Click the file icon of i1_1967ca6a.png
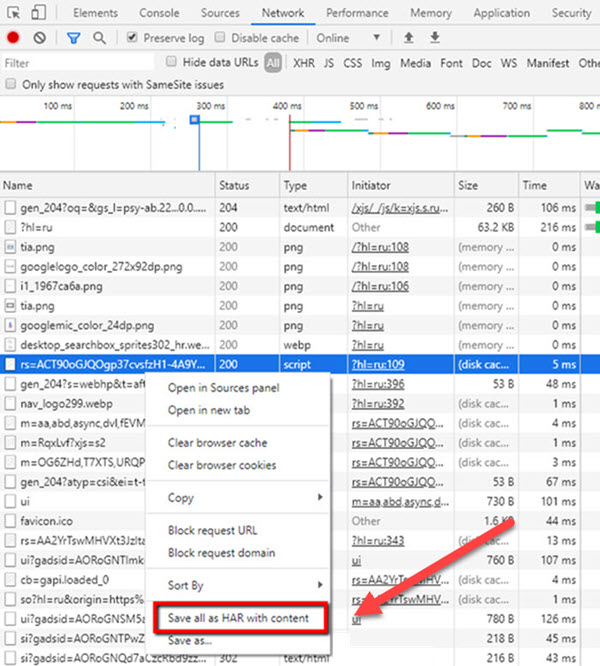This screenshot has height=666, width=600. (x=10, y=286)
